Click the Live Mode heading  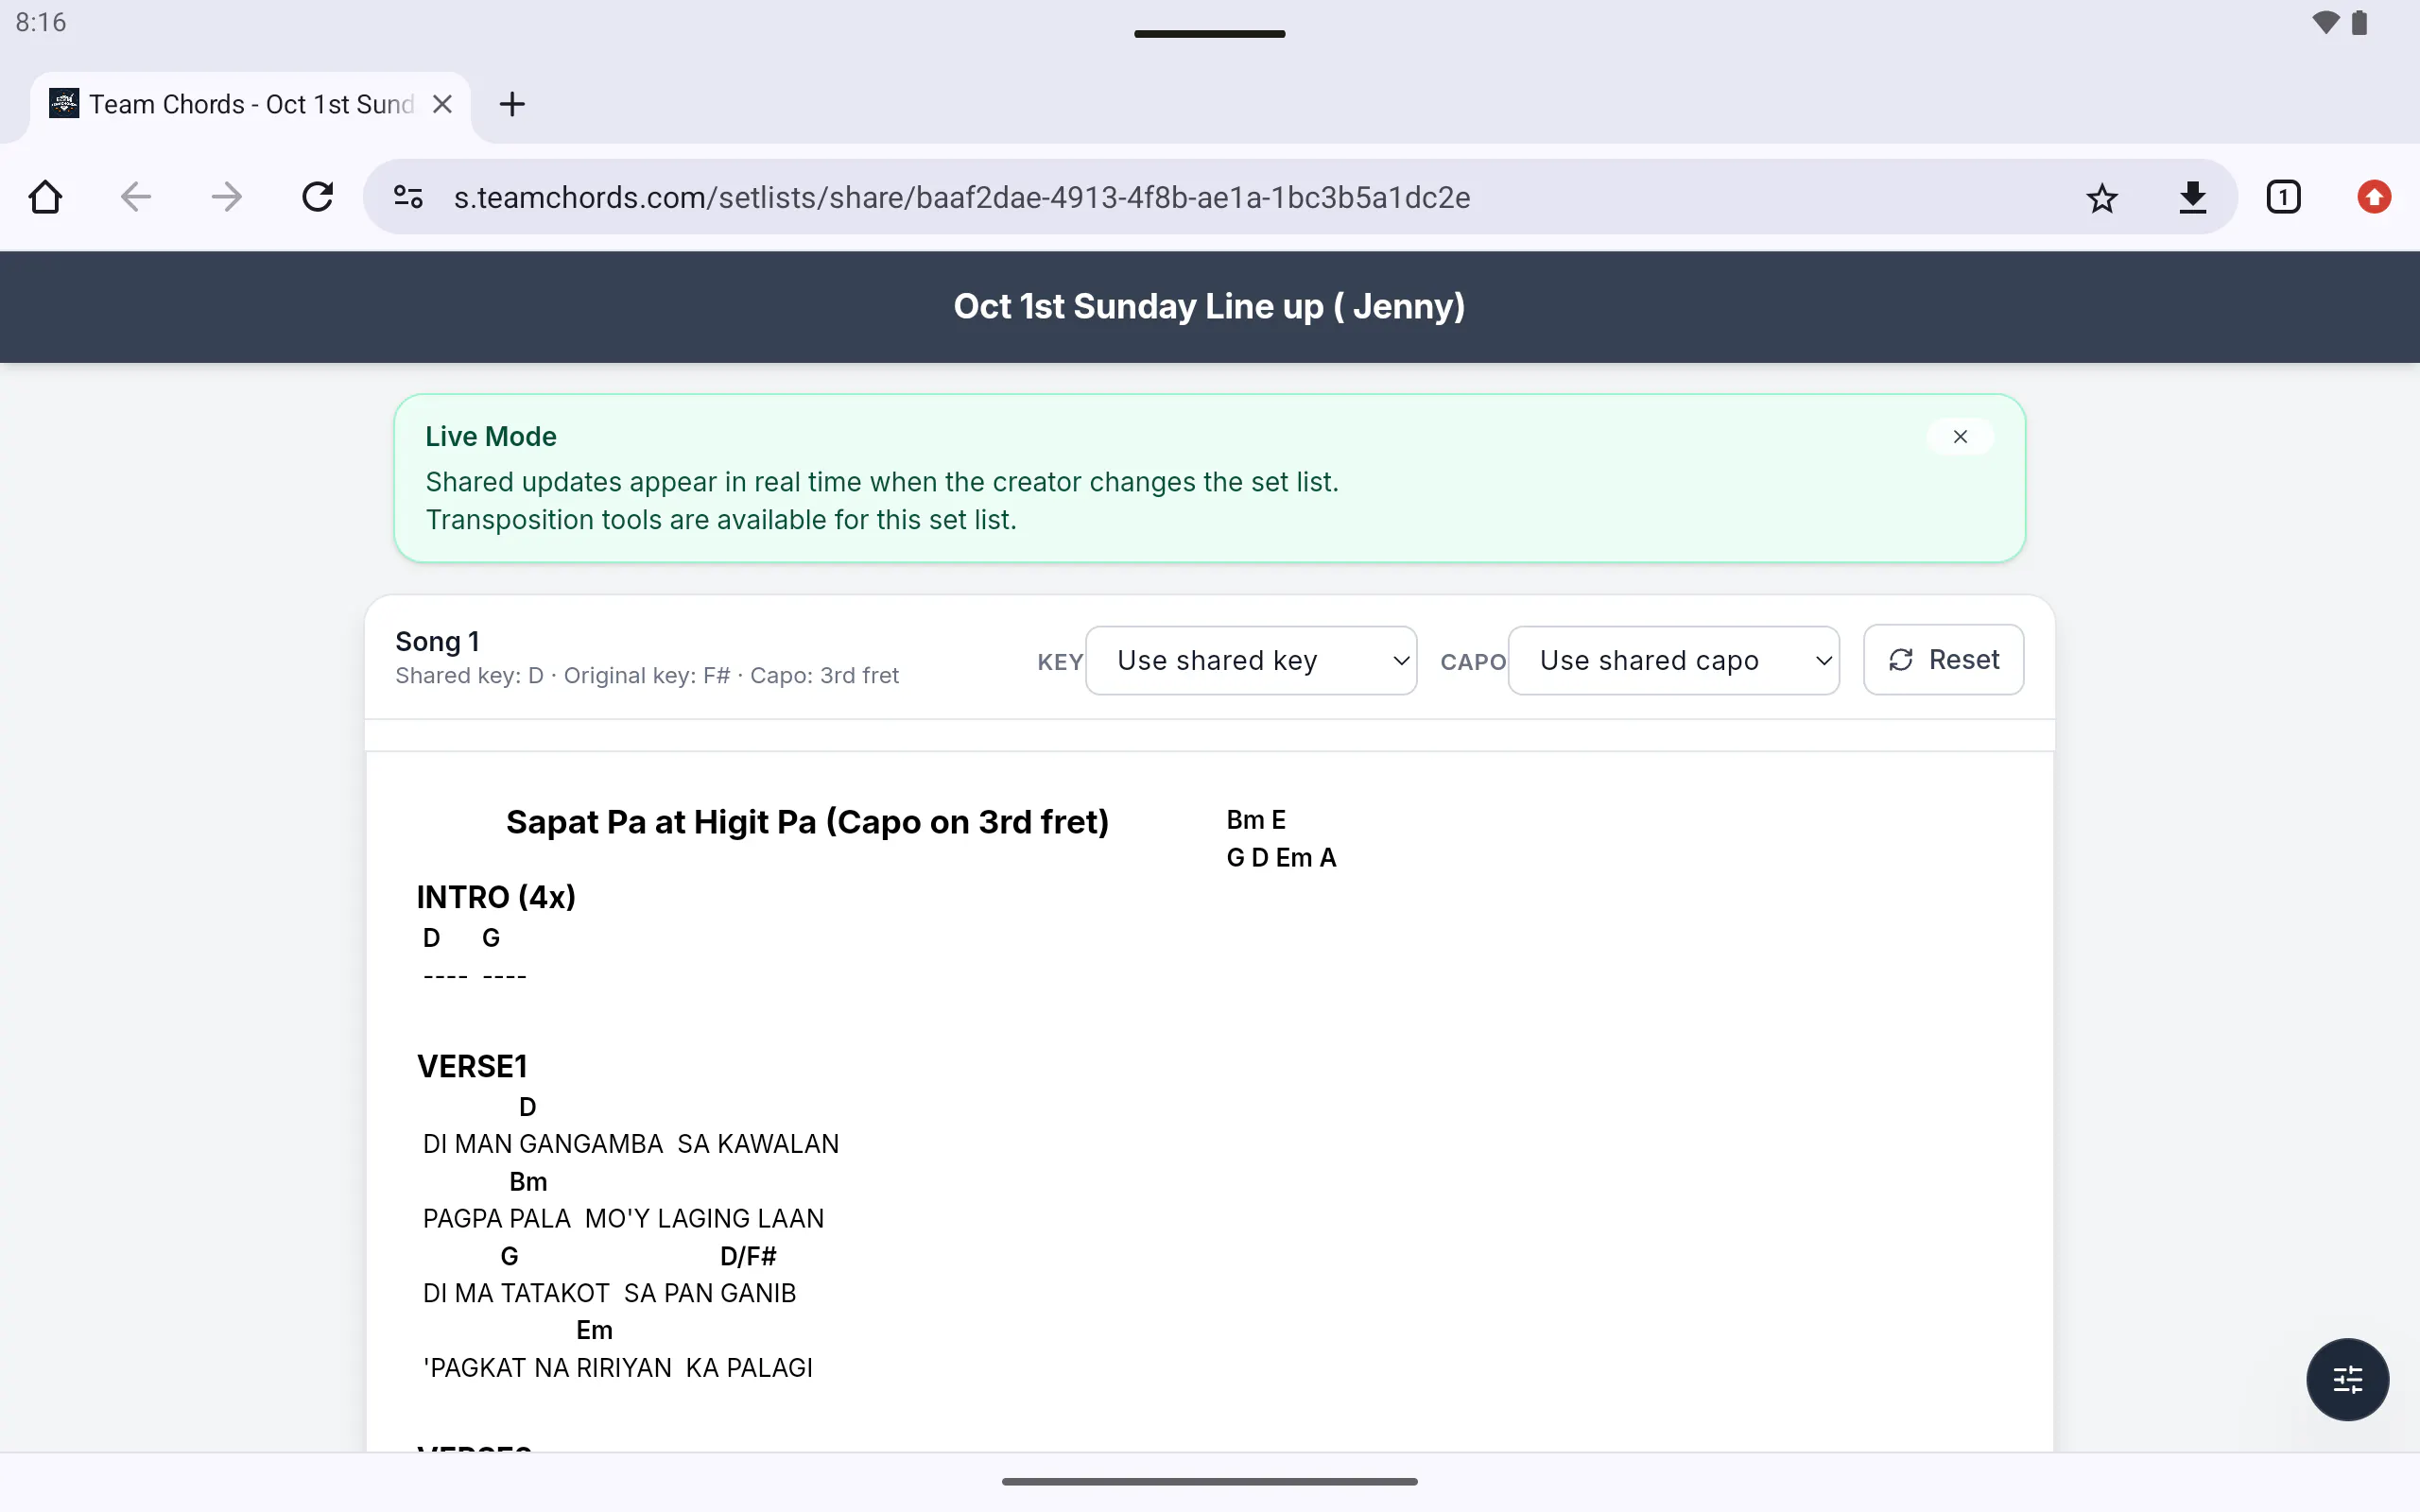point(490,437)
